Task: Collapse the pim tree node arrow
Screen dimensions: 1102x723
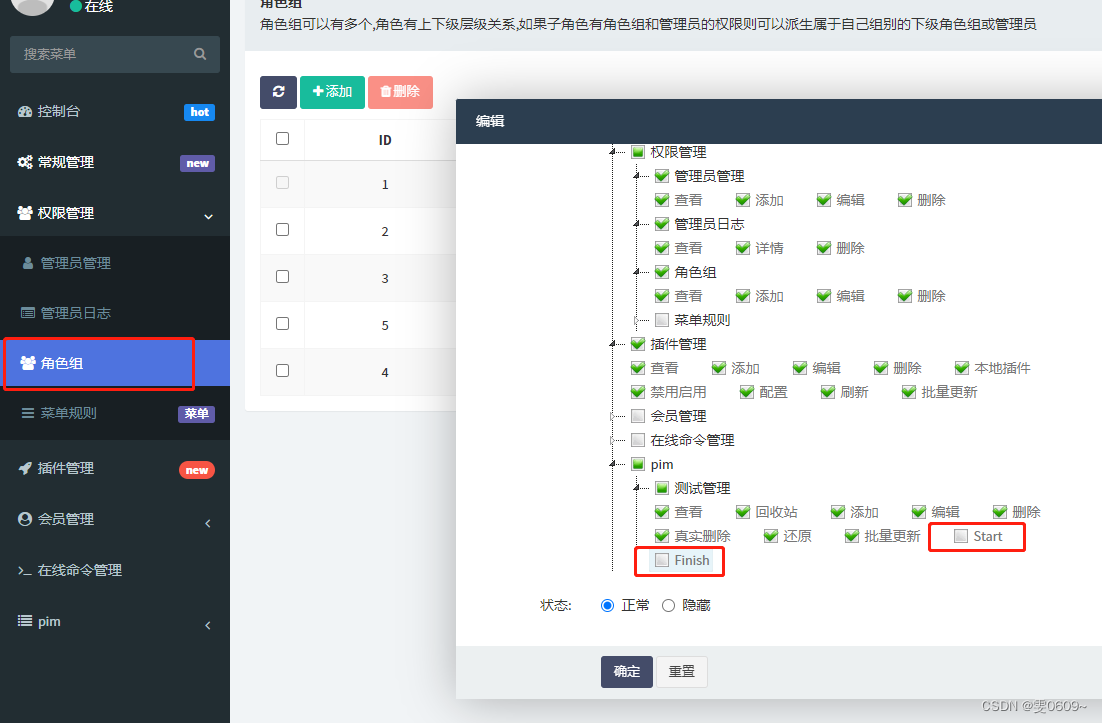Action: coord(613,464)
